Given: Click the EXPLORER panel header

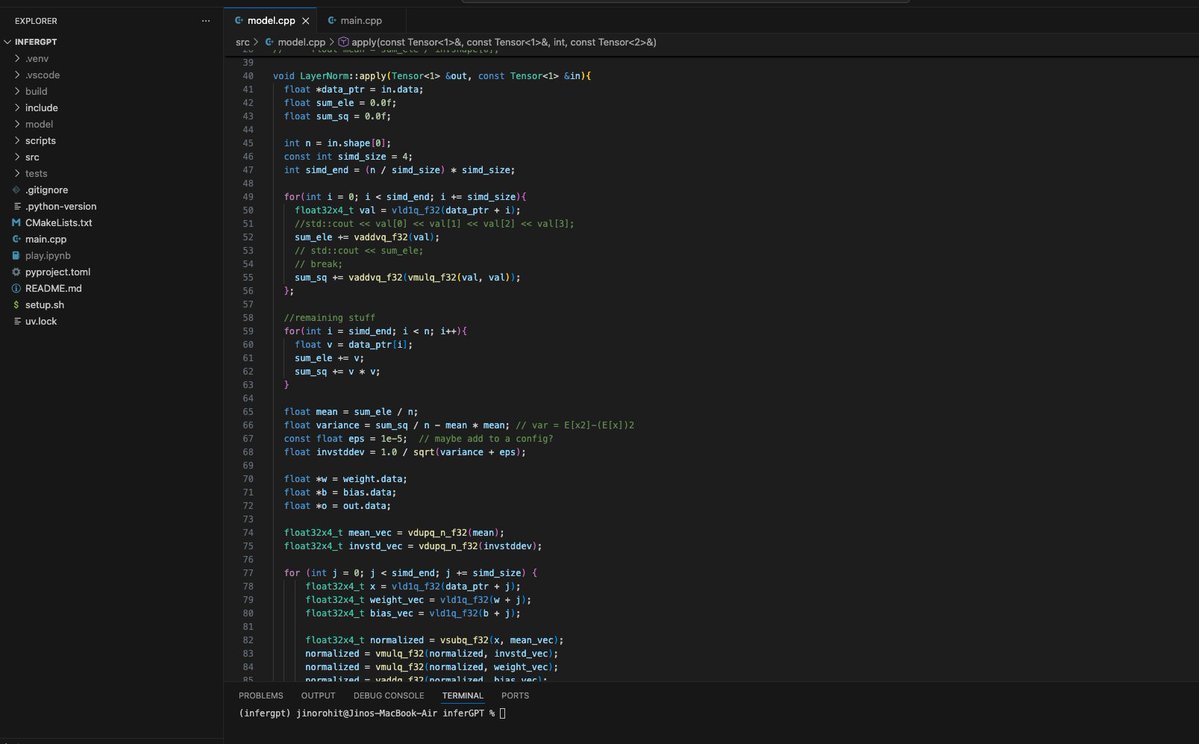Looking at the screenshot, I should click(x=36, y=21).
